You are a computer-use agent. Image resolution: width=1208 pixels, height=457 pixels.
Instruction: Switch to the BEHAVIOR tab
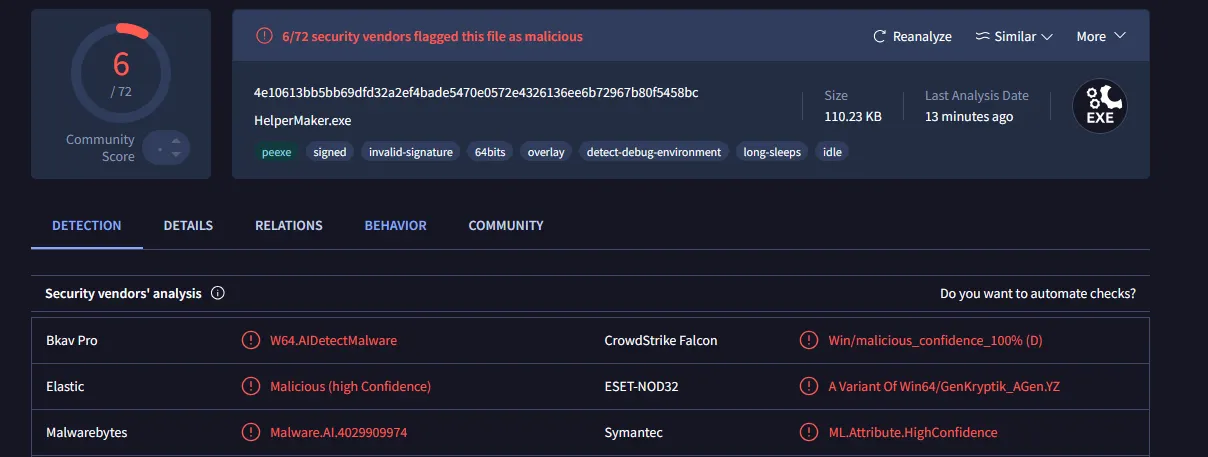[396, 226]
